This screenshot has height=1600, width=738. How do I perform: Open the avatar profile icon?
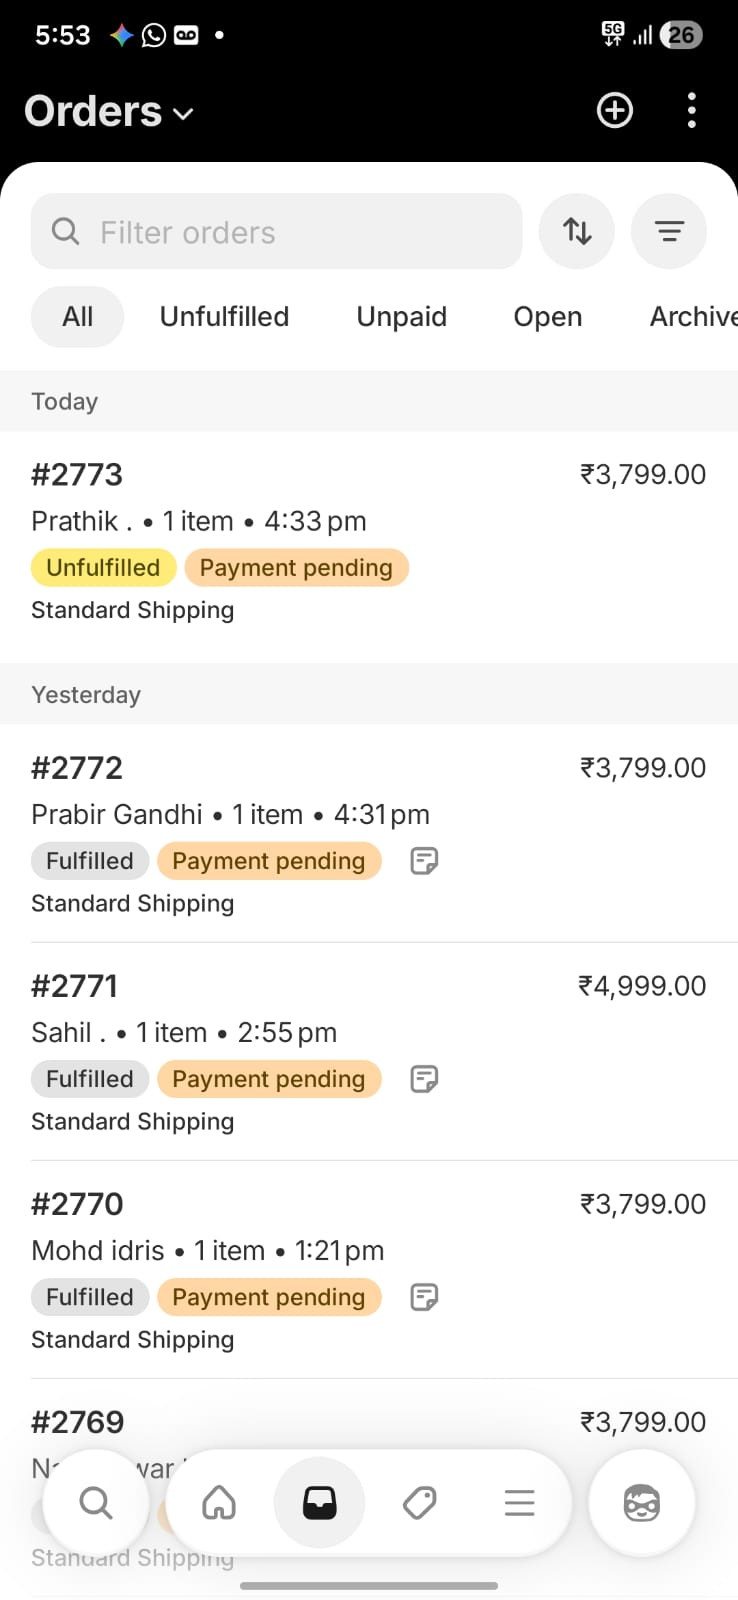(641, 1502)
